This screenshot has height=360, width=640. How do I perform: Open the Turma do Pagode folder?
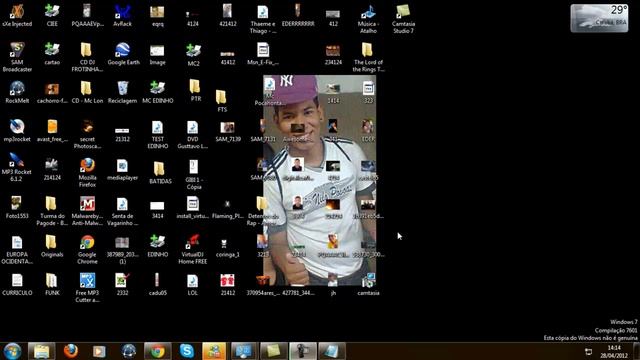52,211
